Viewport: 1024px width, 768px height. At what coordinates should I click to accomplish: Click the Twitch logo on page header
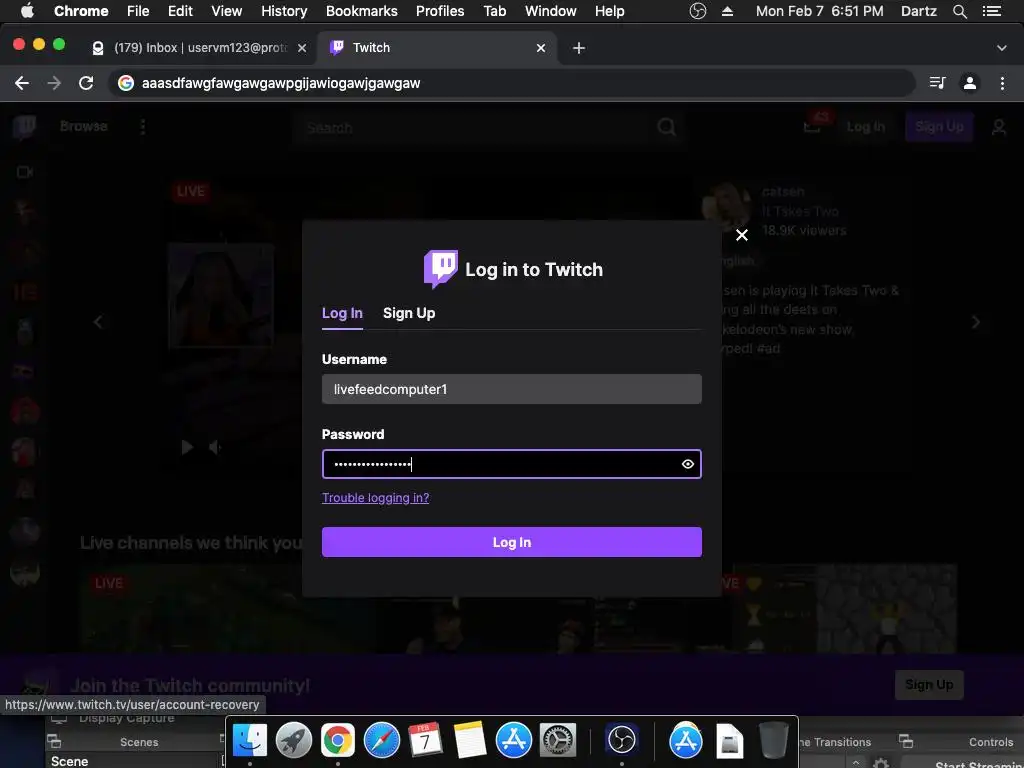(x=24, y=127)
